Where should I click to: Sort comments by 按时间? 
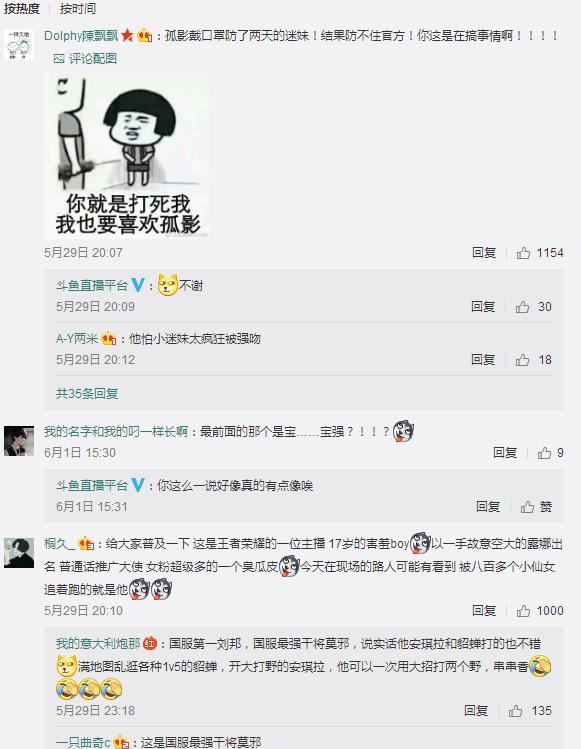[78, 9]
